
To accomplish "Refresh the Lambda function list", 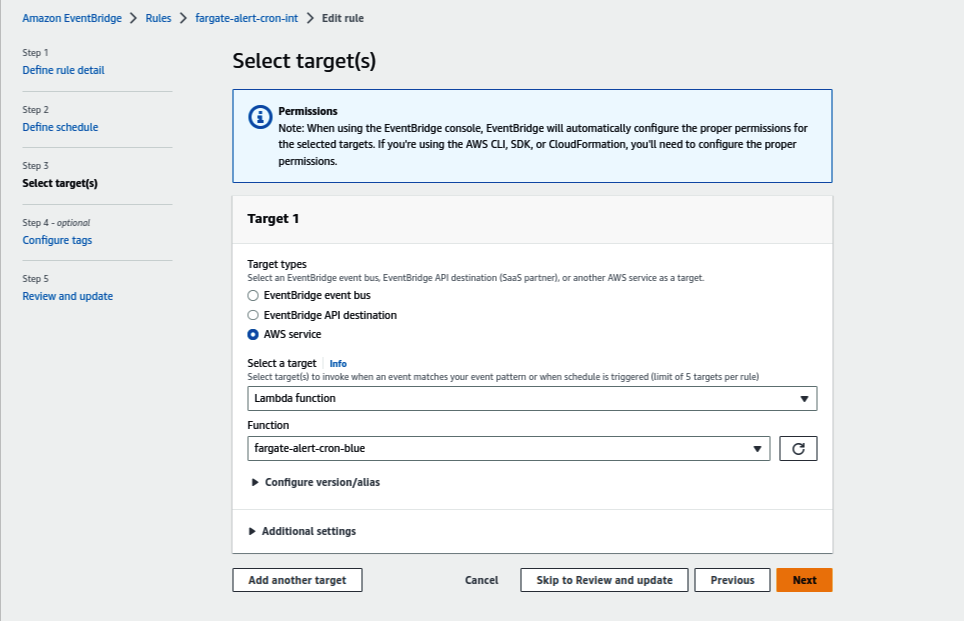I will point(799,448).
